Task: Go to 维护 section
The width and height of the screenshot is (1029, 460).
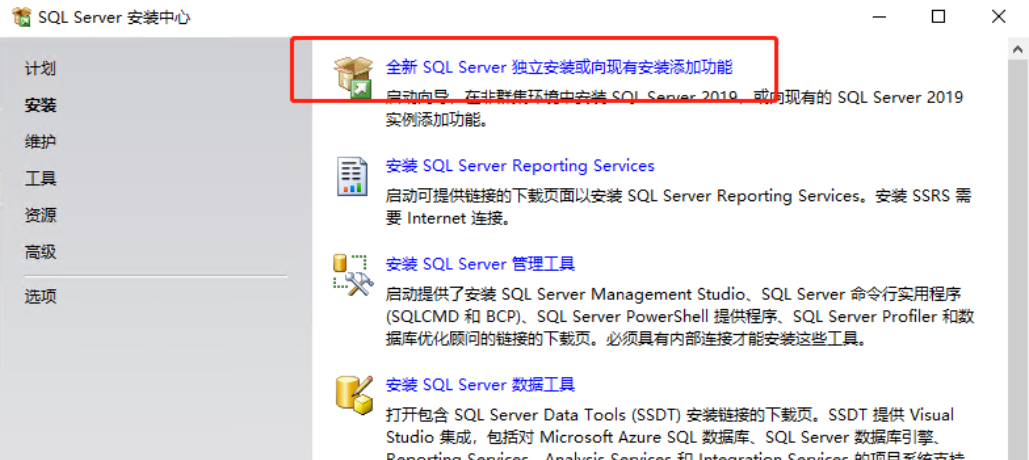Action: [x=41, y=142]
